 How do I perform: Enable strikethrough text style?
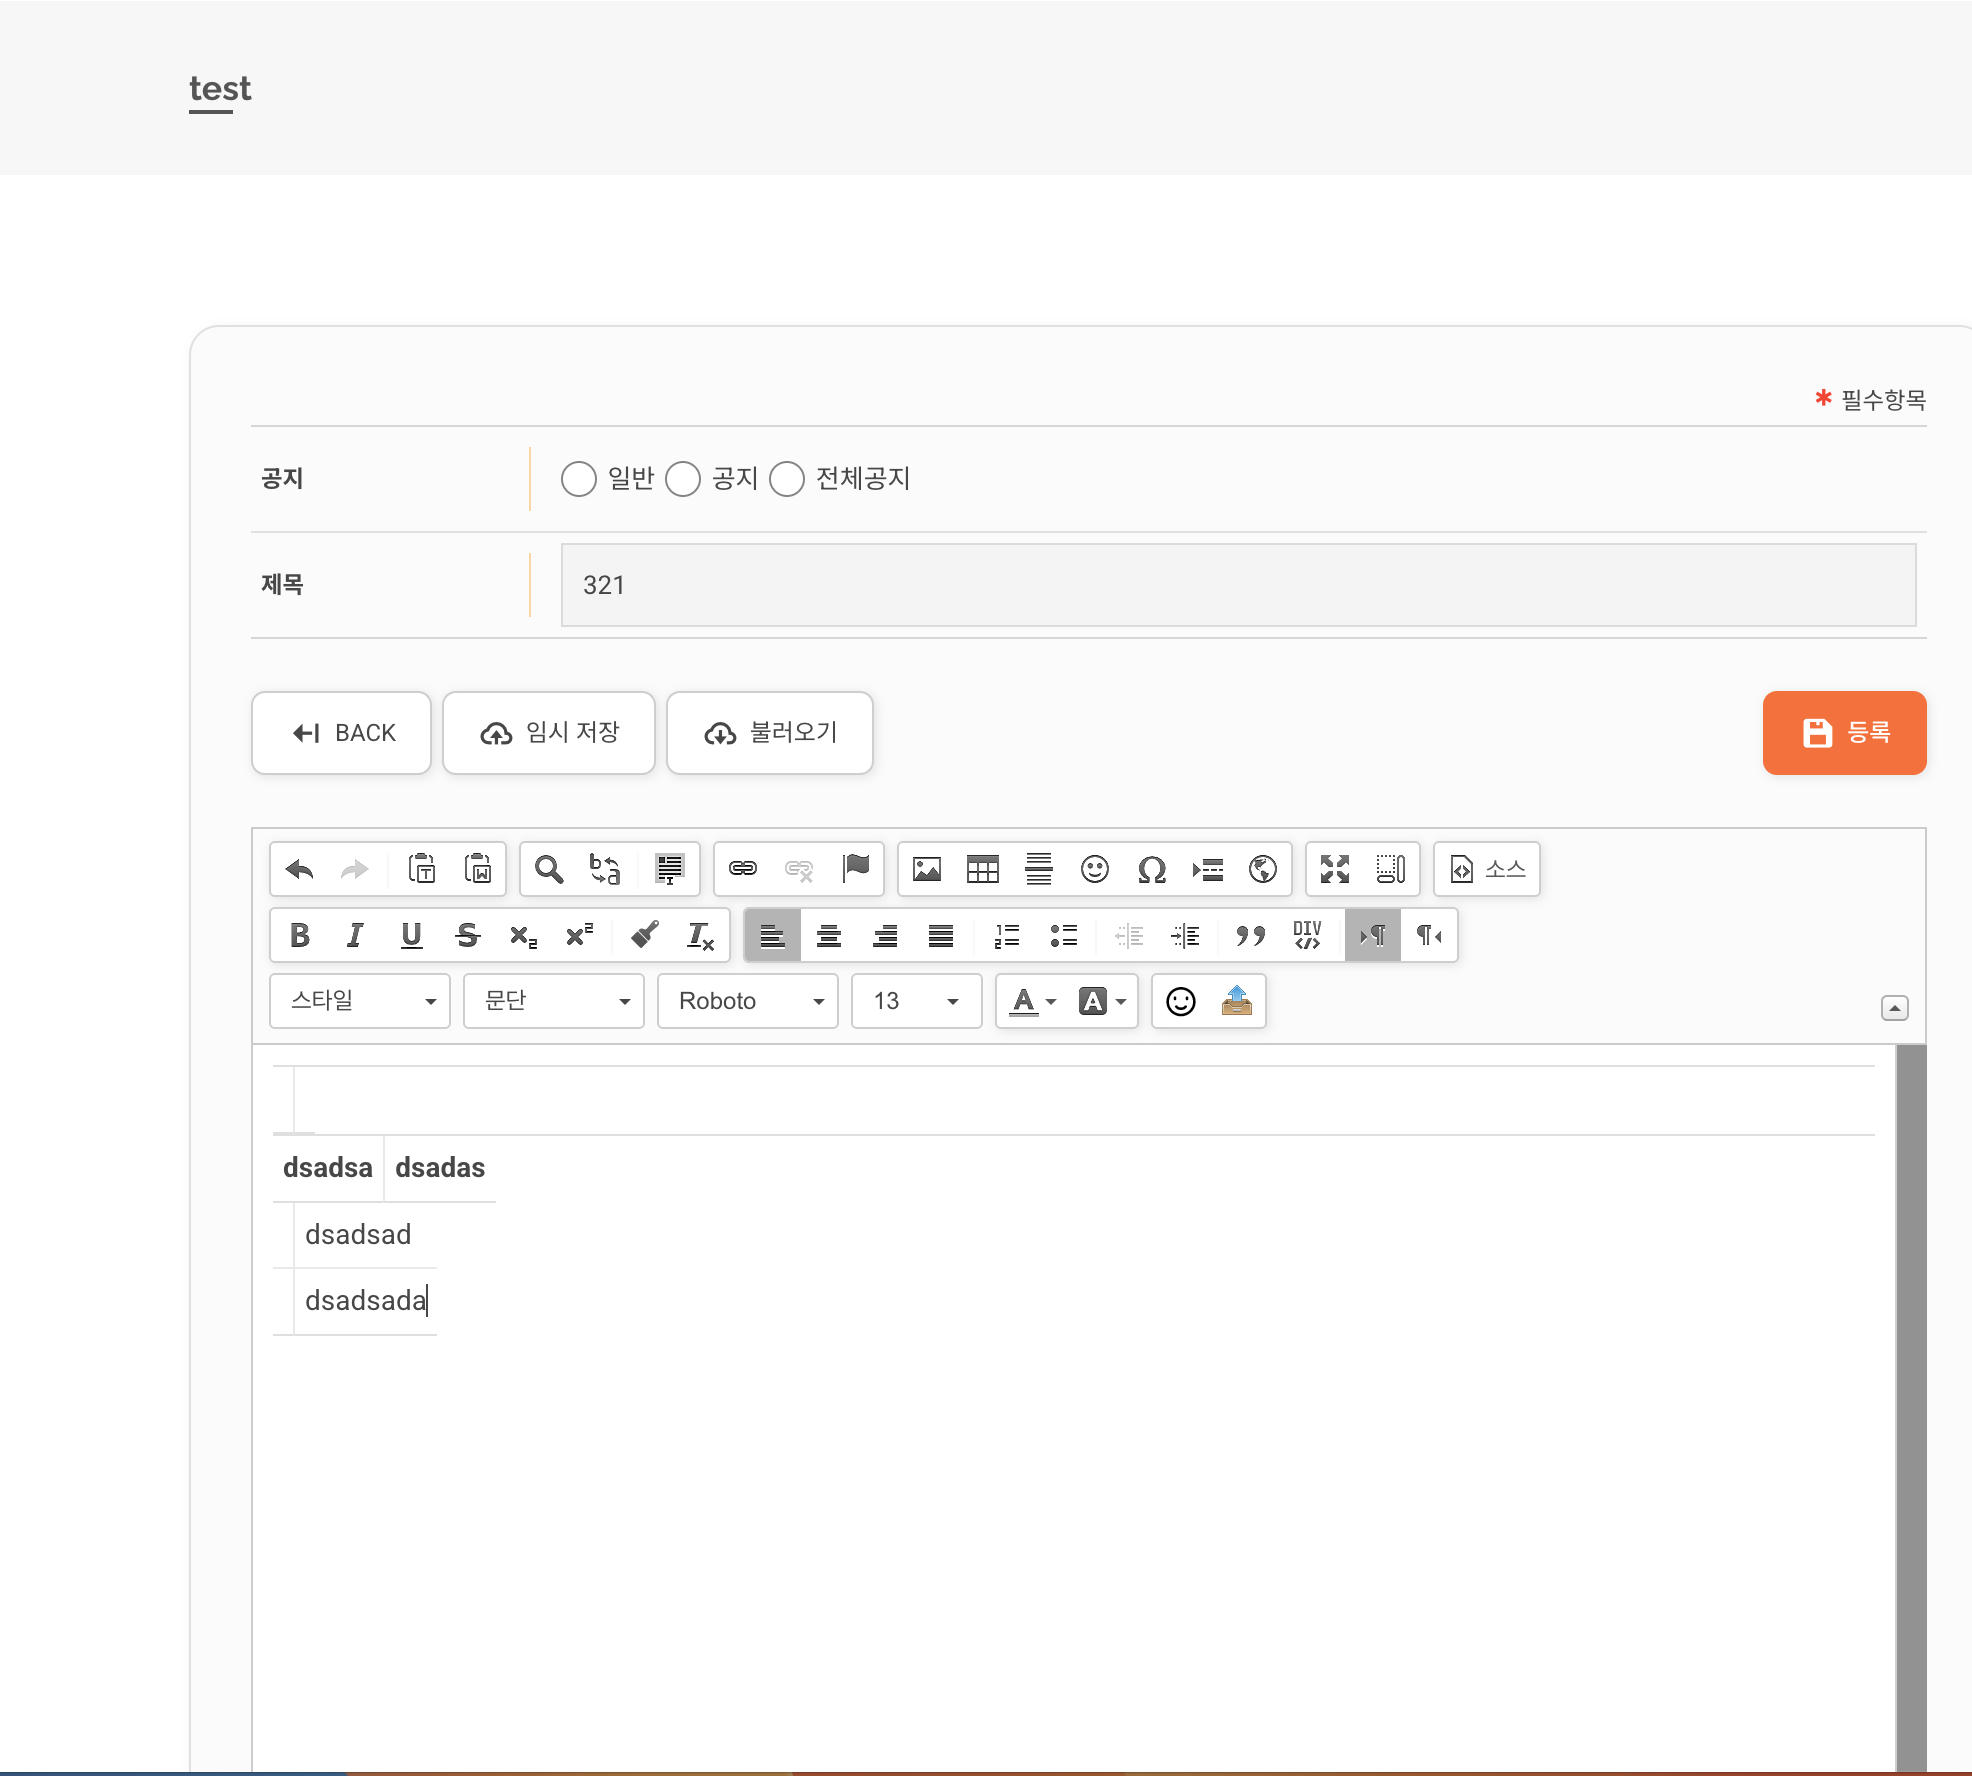tap(470, 934)
